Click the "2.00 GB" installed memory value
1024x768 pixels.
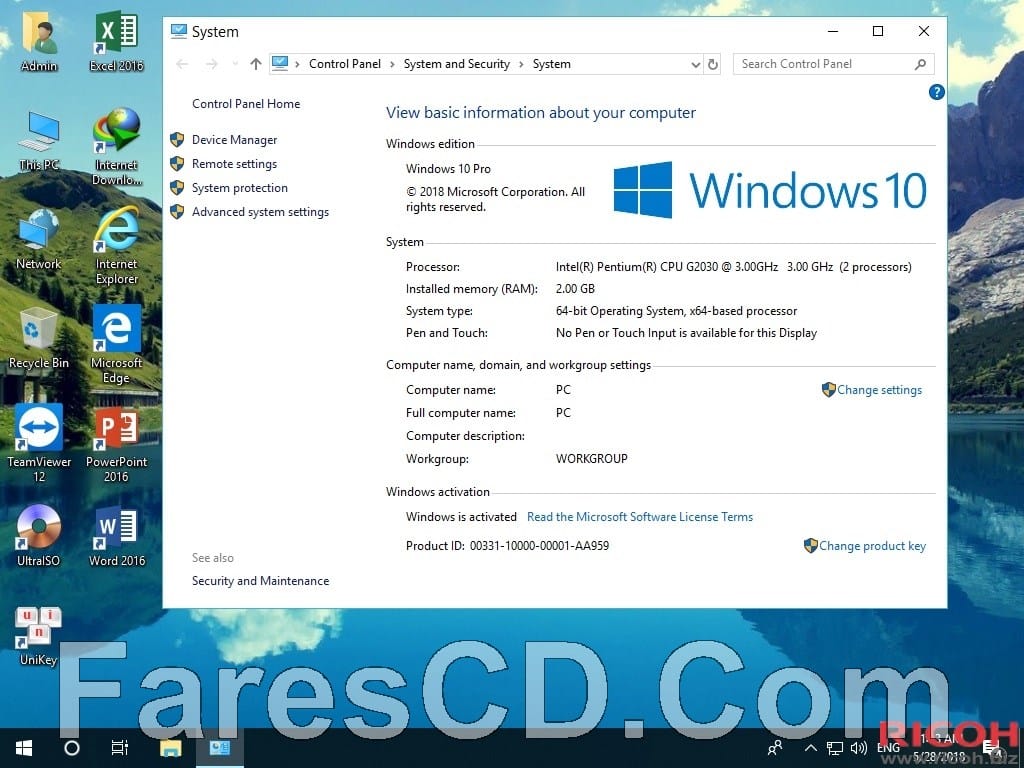tap(575, 289)
